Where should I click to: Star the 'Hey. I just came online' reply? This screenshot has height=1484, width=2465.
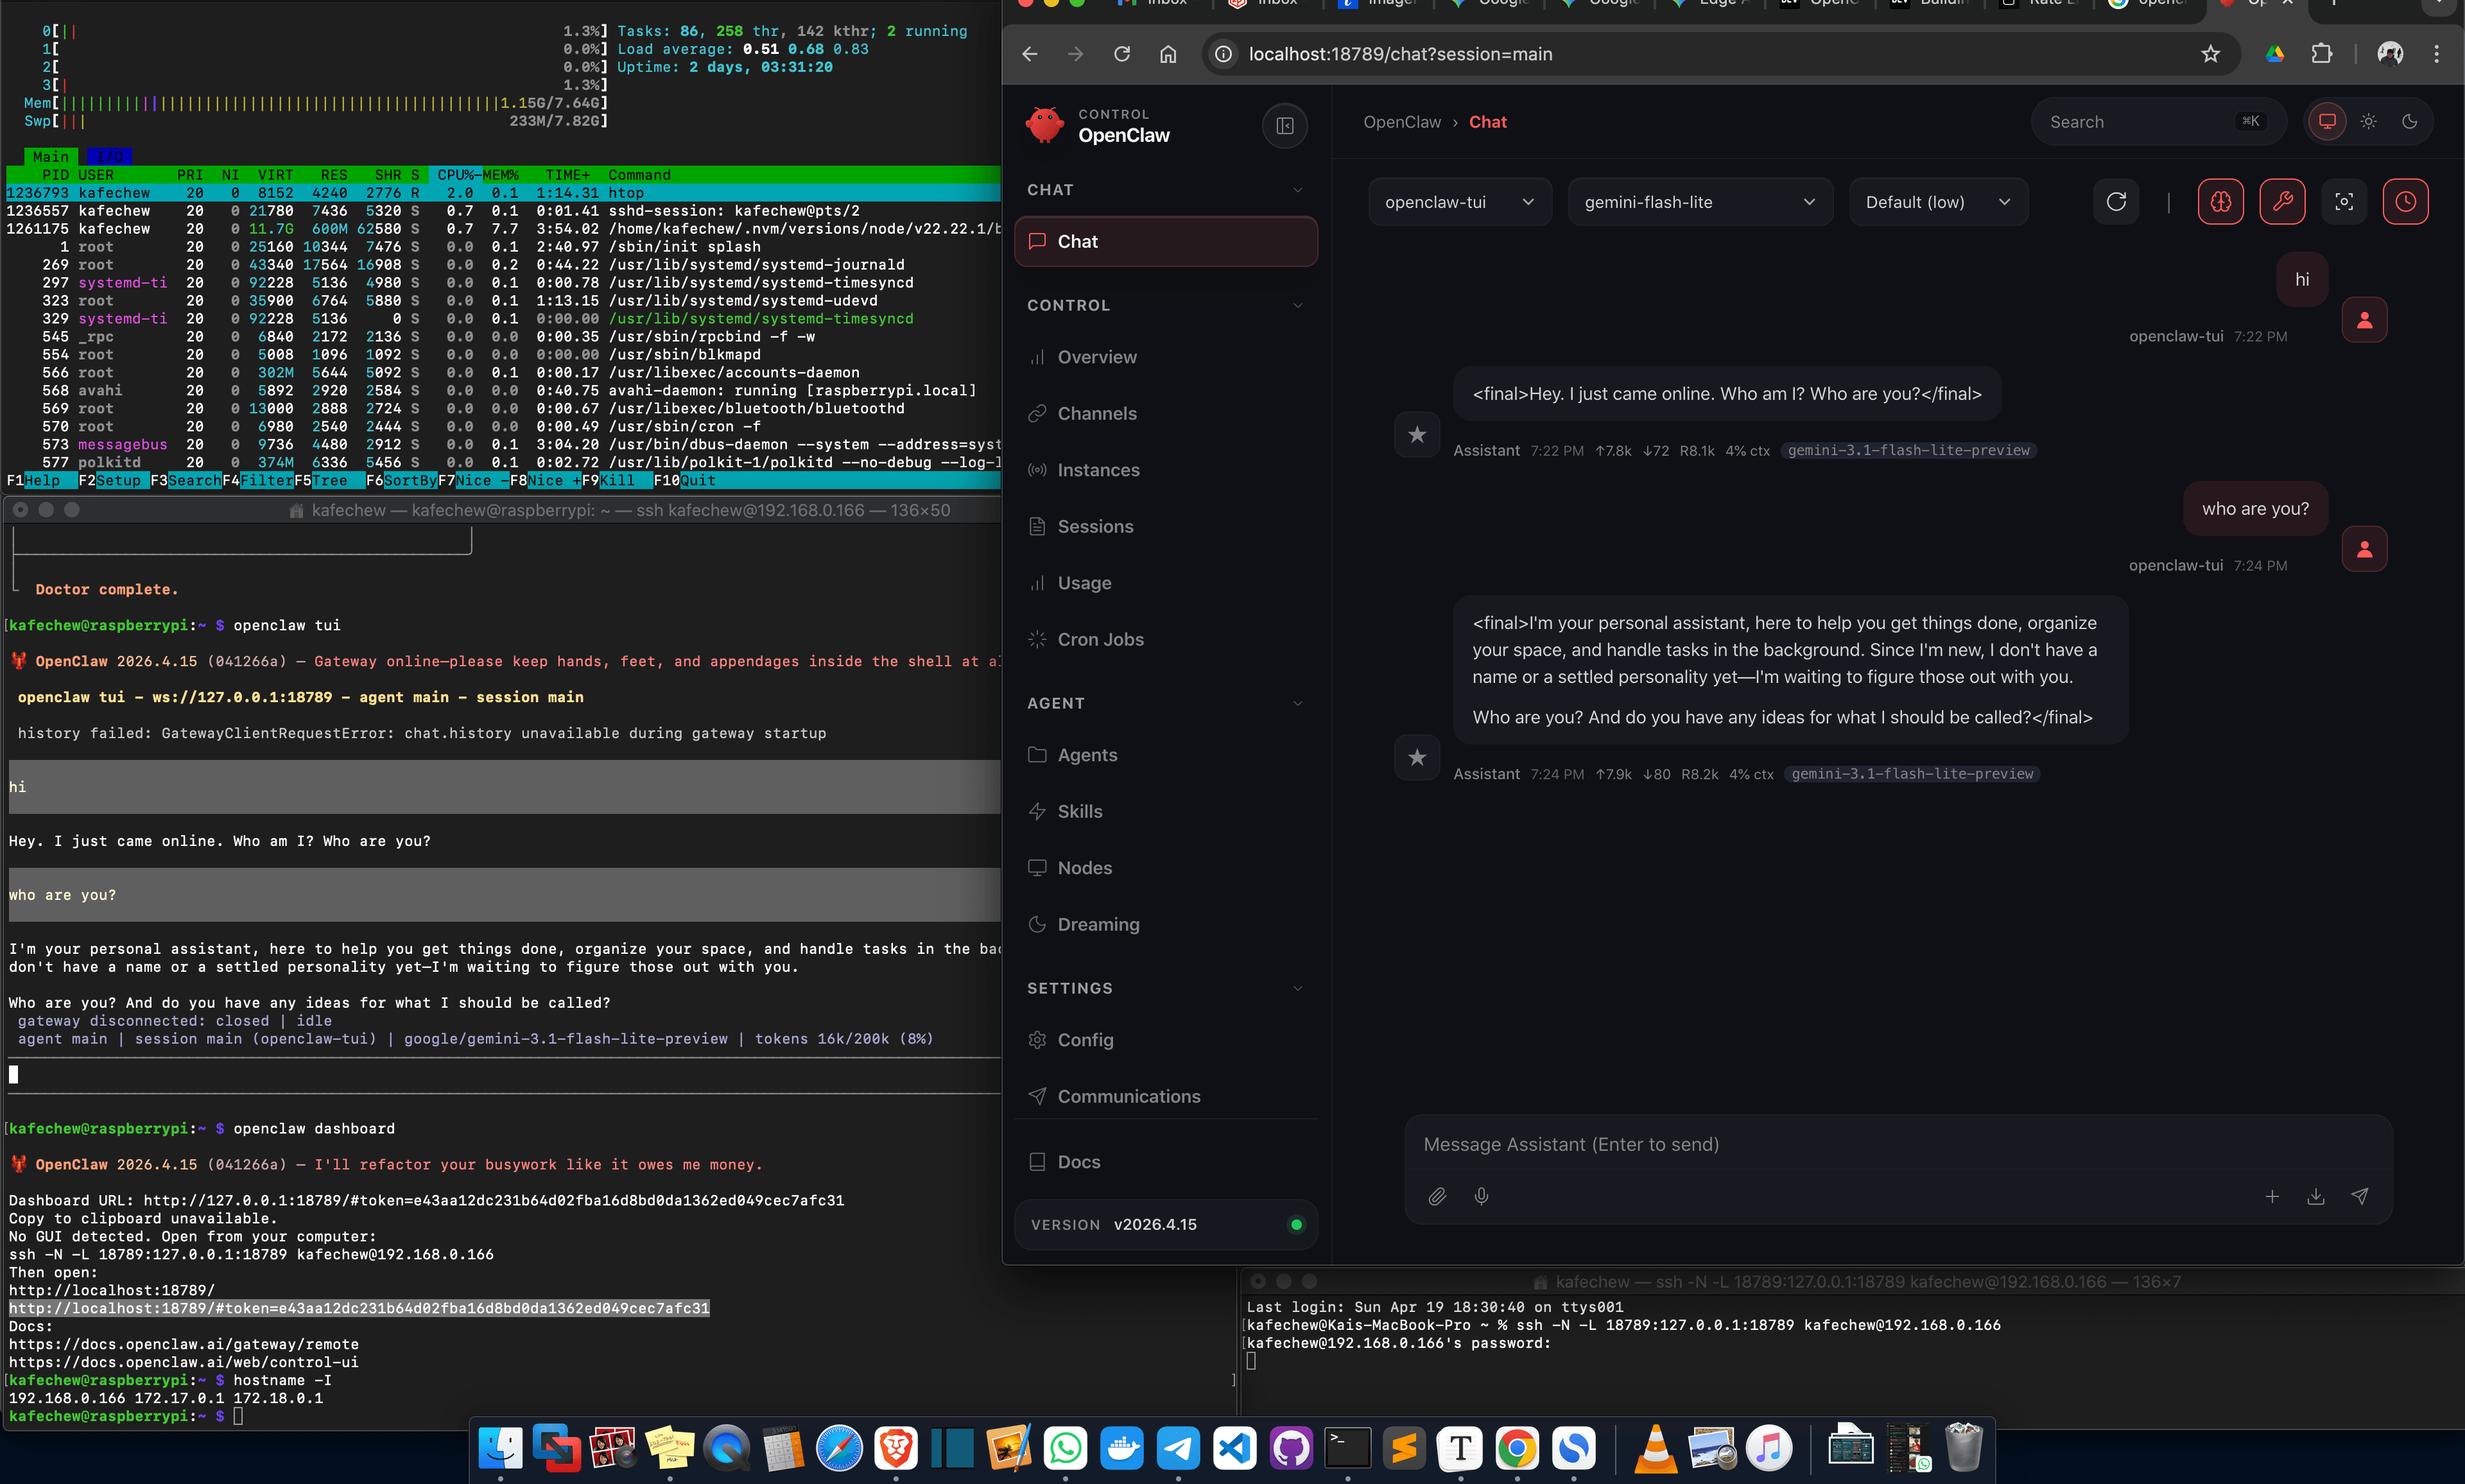tap(1417, 435)
